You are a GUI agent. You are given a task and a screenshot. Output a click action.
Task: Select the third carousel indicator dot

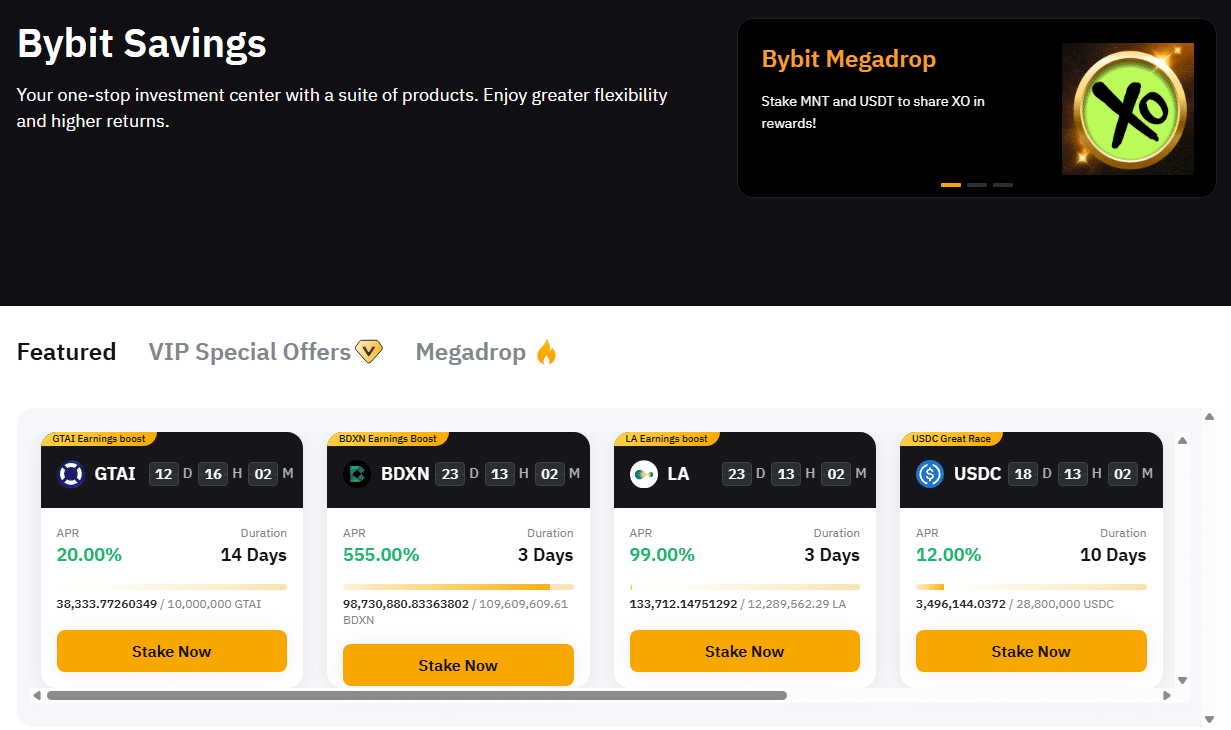pyautogui.click(x=1004, y=185)
